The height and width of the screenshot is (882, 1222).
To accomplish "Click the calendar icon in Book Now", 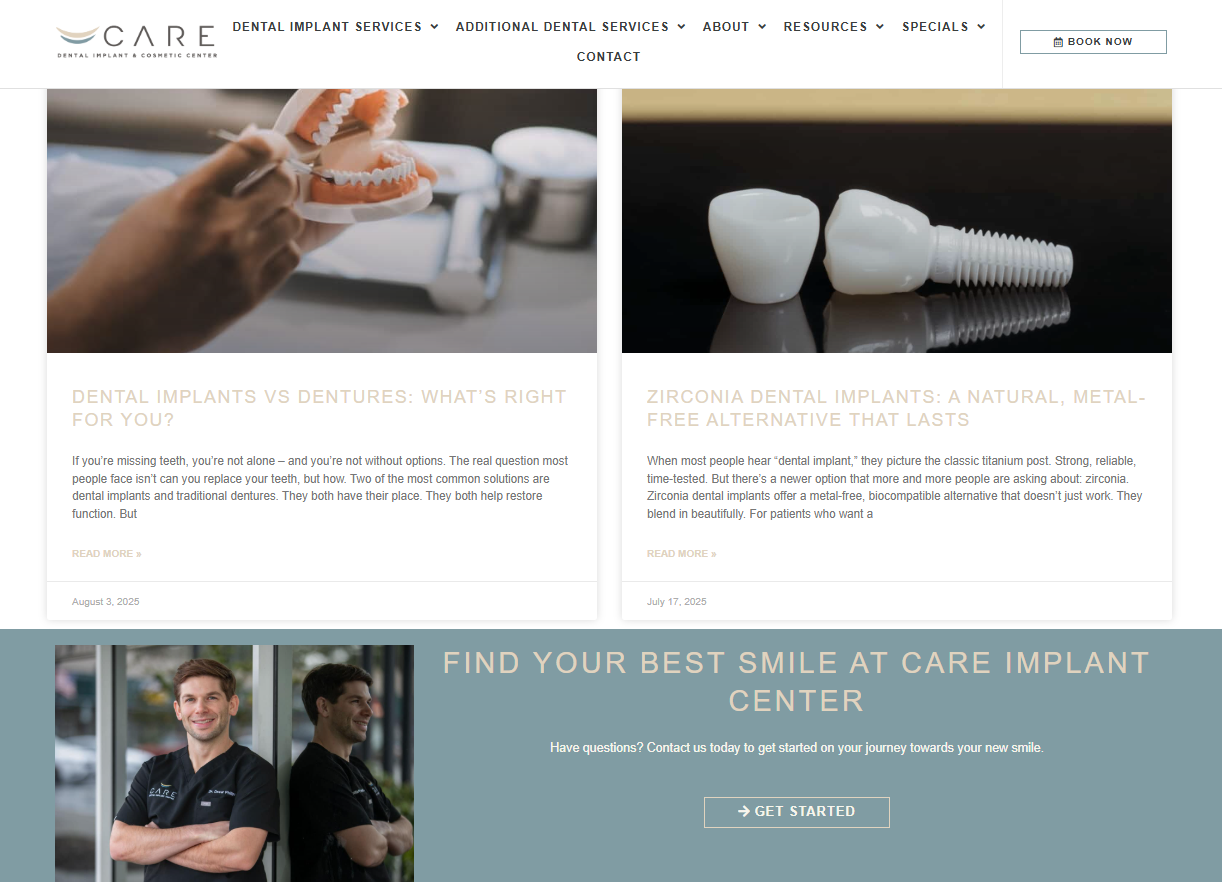I will coord(1059,42).
